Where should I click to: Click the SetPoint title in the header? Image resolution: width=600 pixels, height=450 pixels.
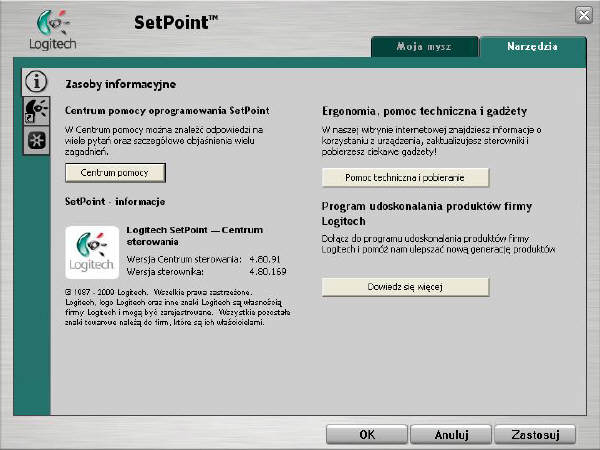coord(176,22)
